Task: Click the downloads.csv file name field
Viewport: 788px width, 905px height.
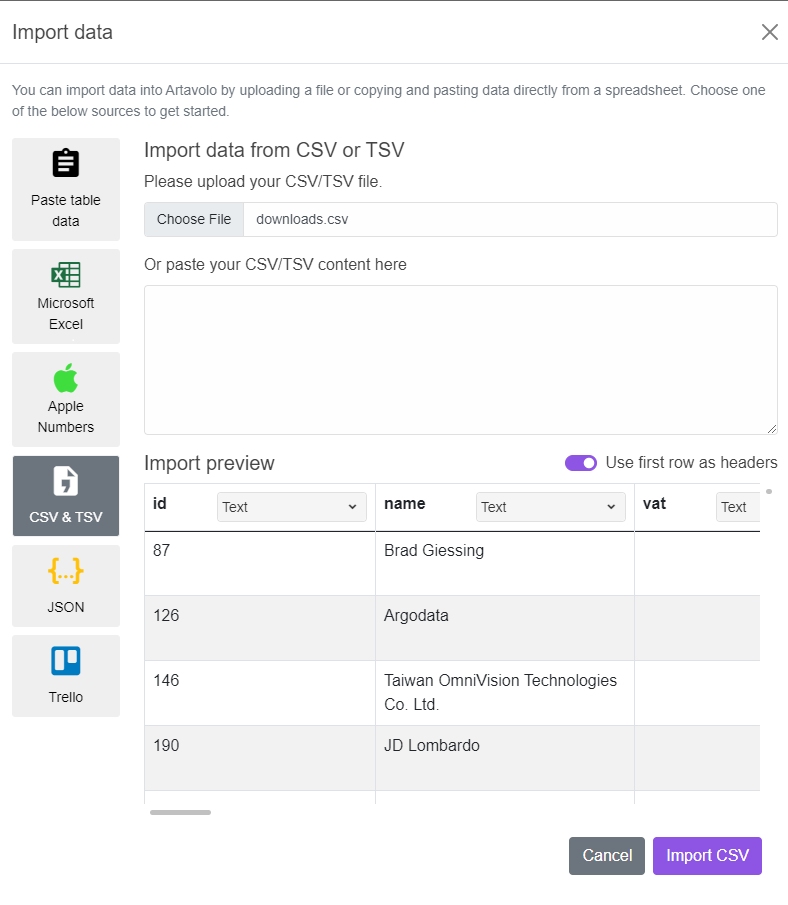Action: point(510,219)
